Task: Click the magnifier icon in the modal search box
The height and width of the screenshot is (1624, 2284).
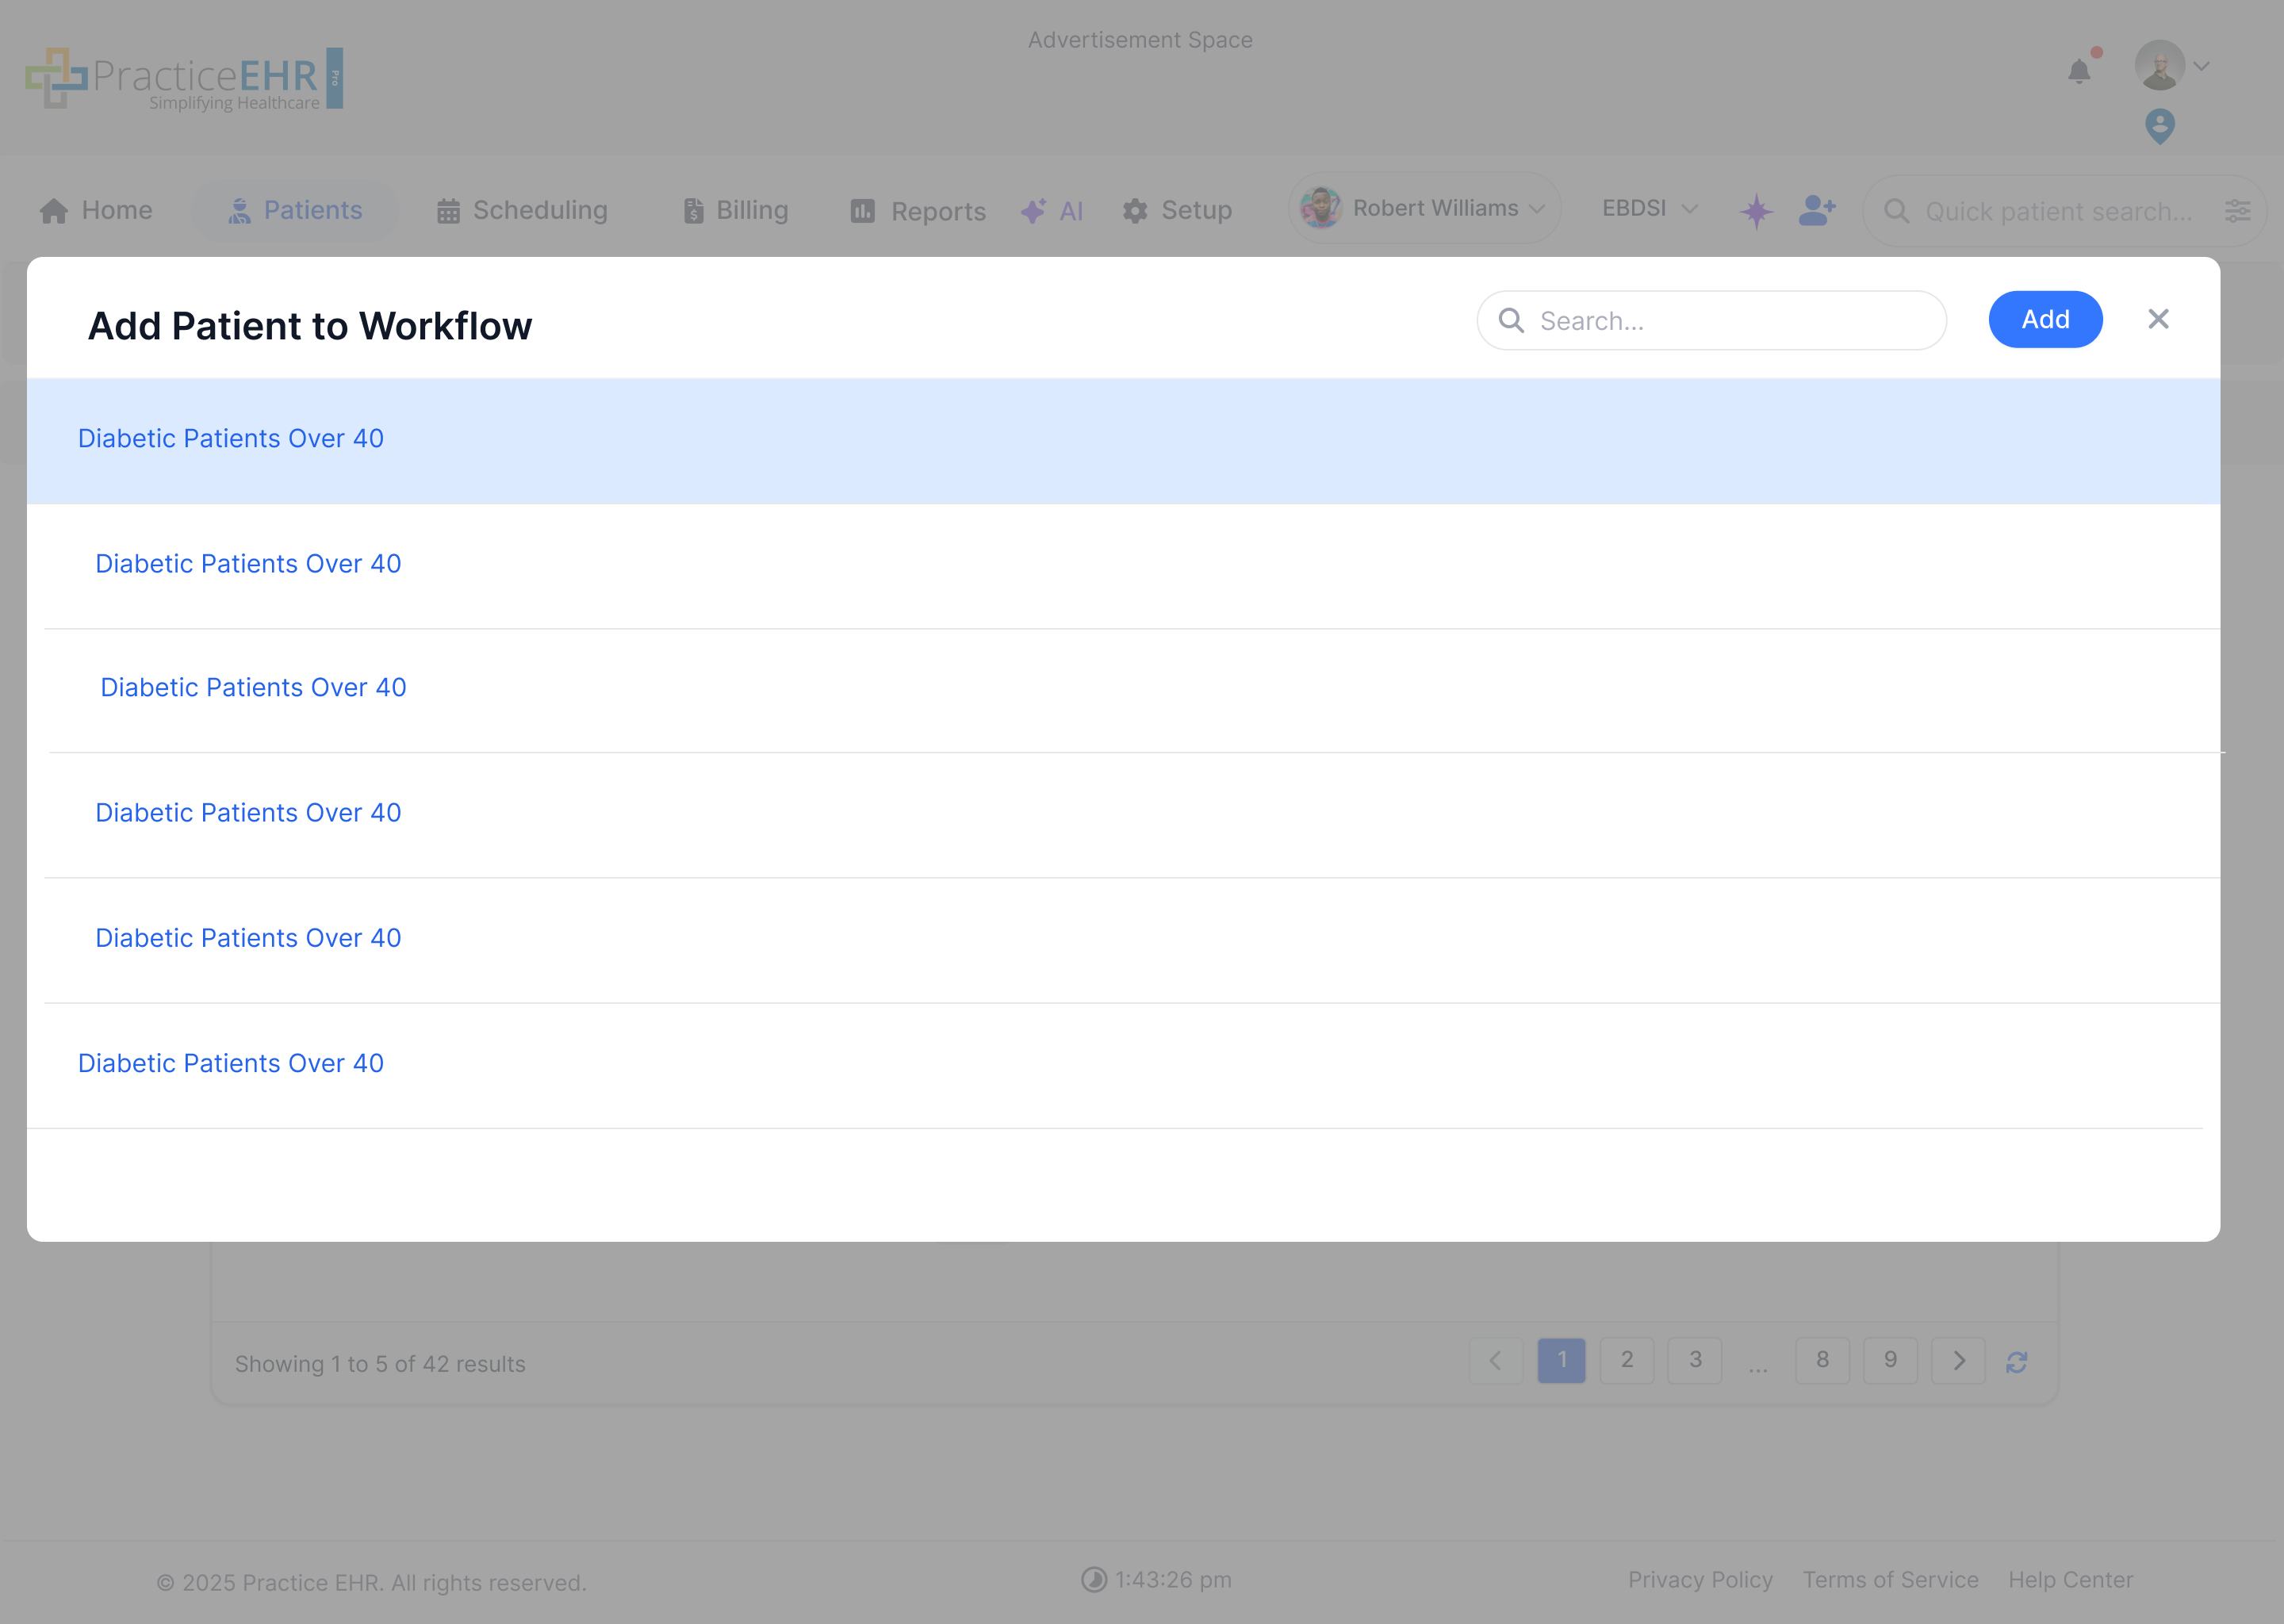Action: click(1511, 320)
